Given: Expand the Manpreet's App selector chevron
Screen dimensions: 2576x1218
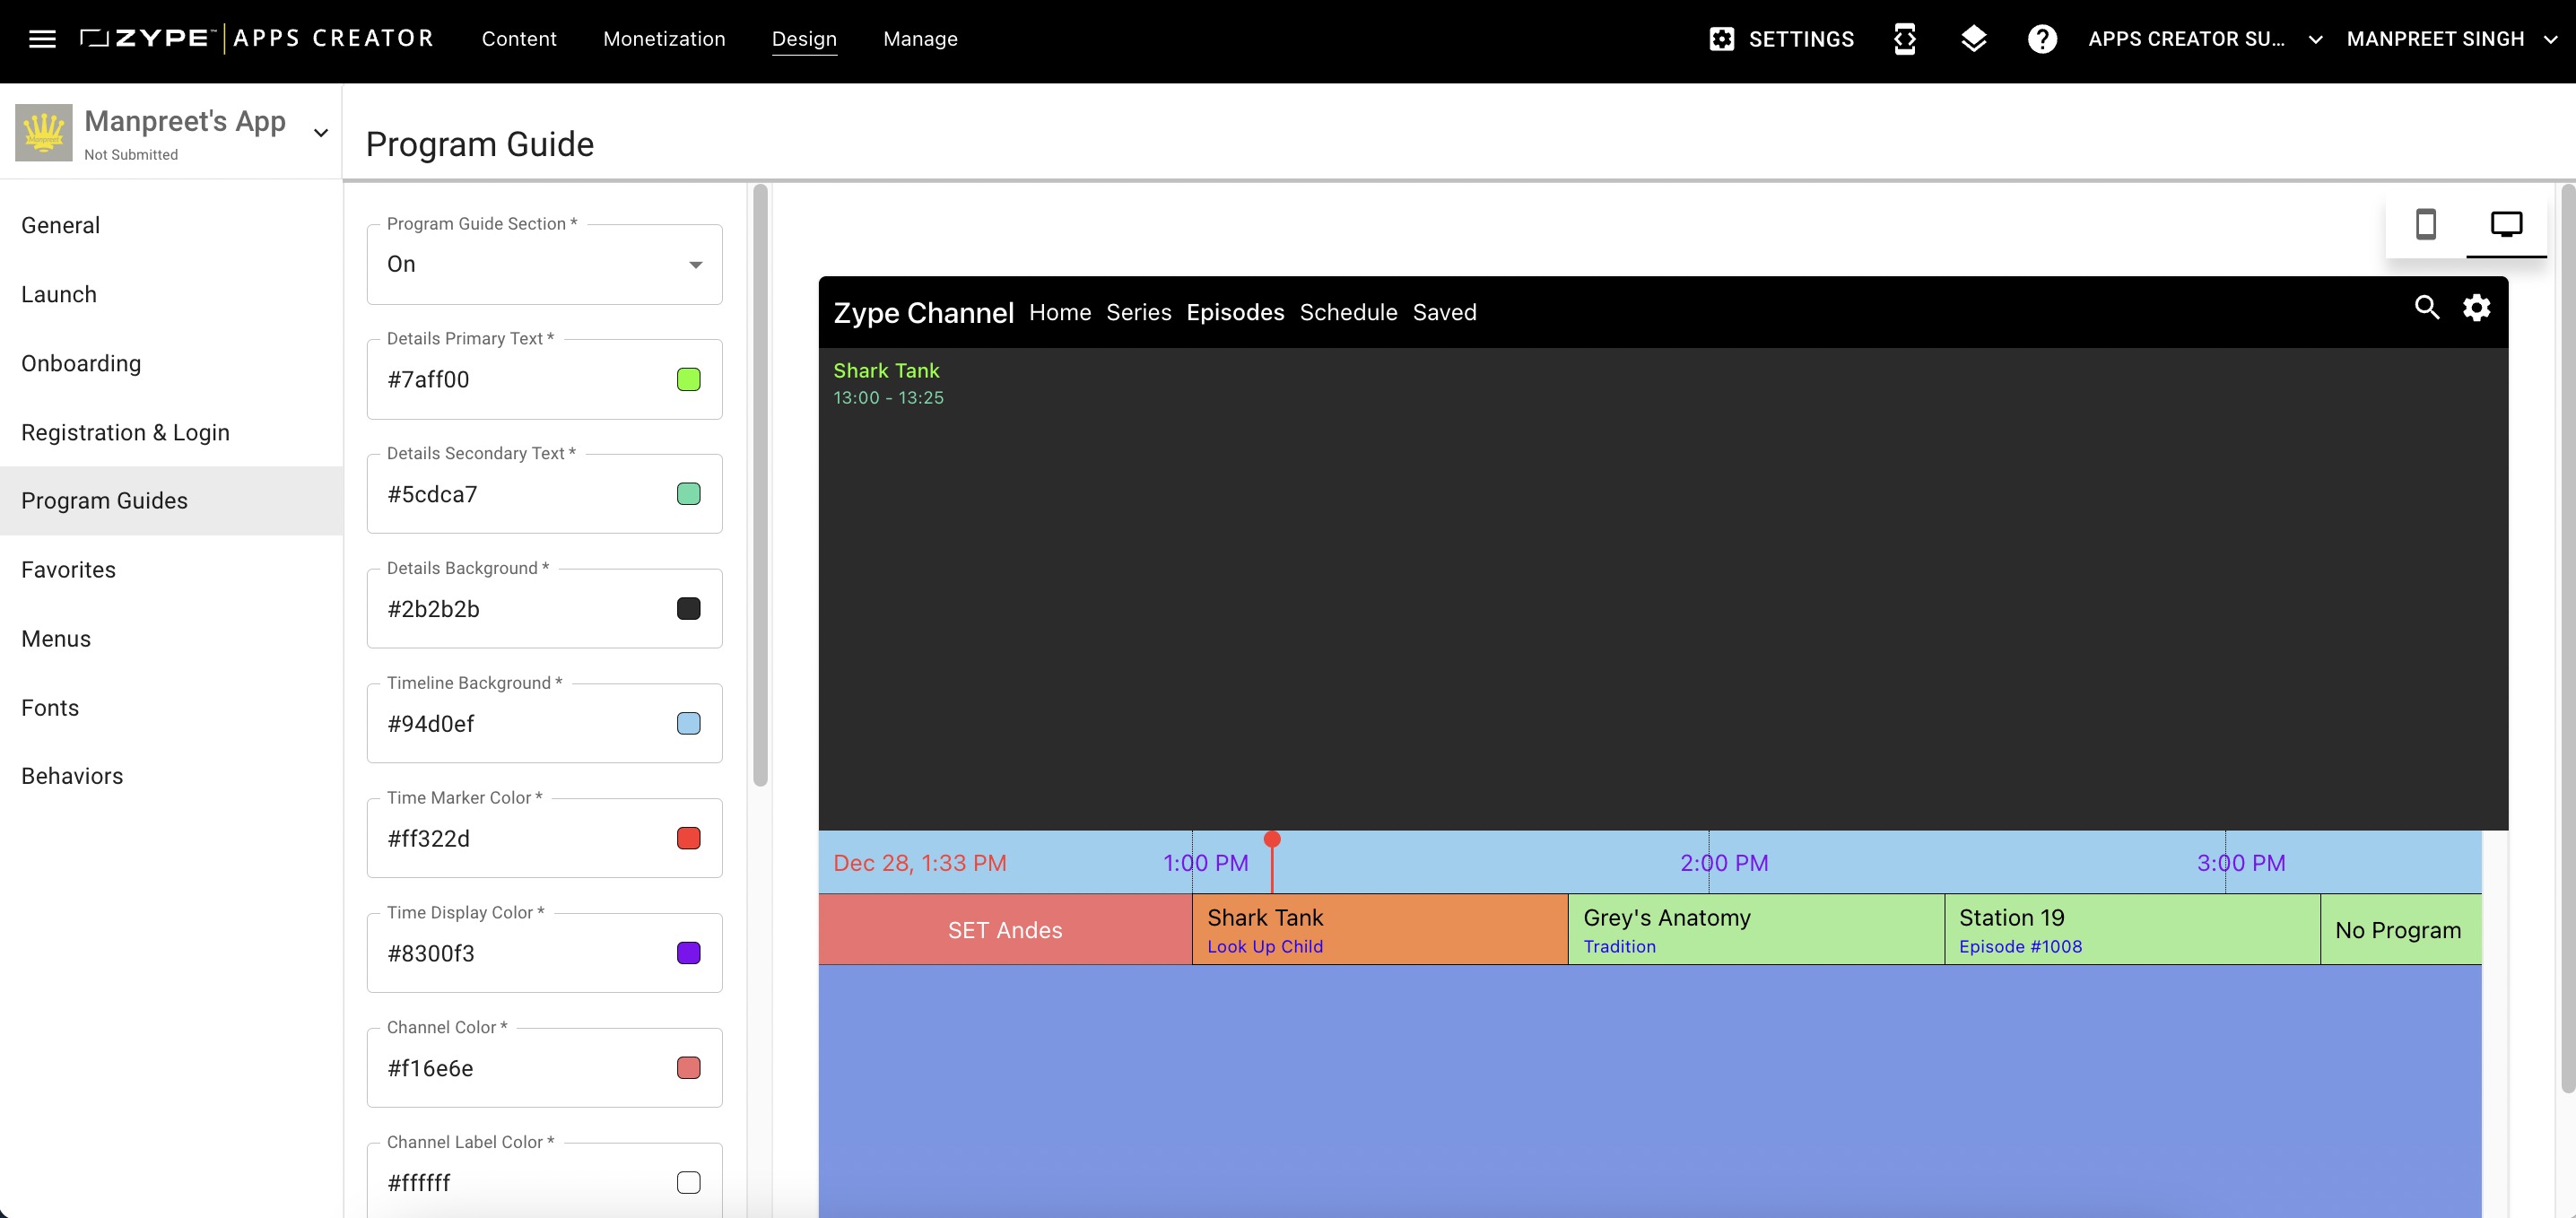Looking at the screenshot, I should [x=321, y=133].
